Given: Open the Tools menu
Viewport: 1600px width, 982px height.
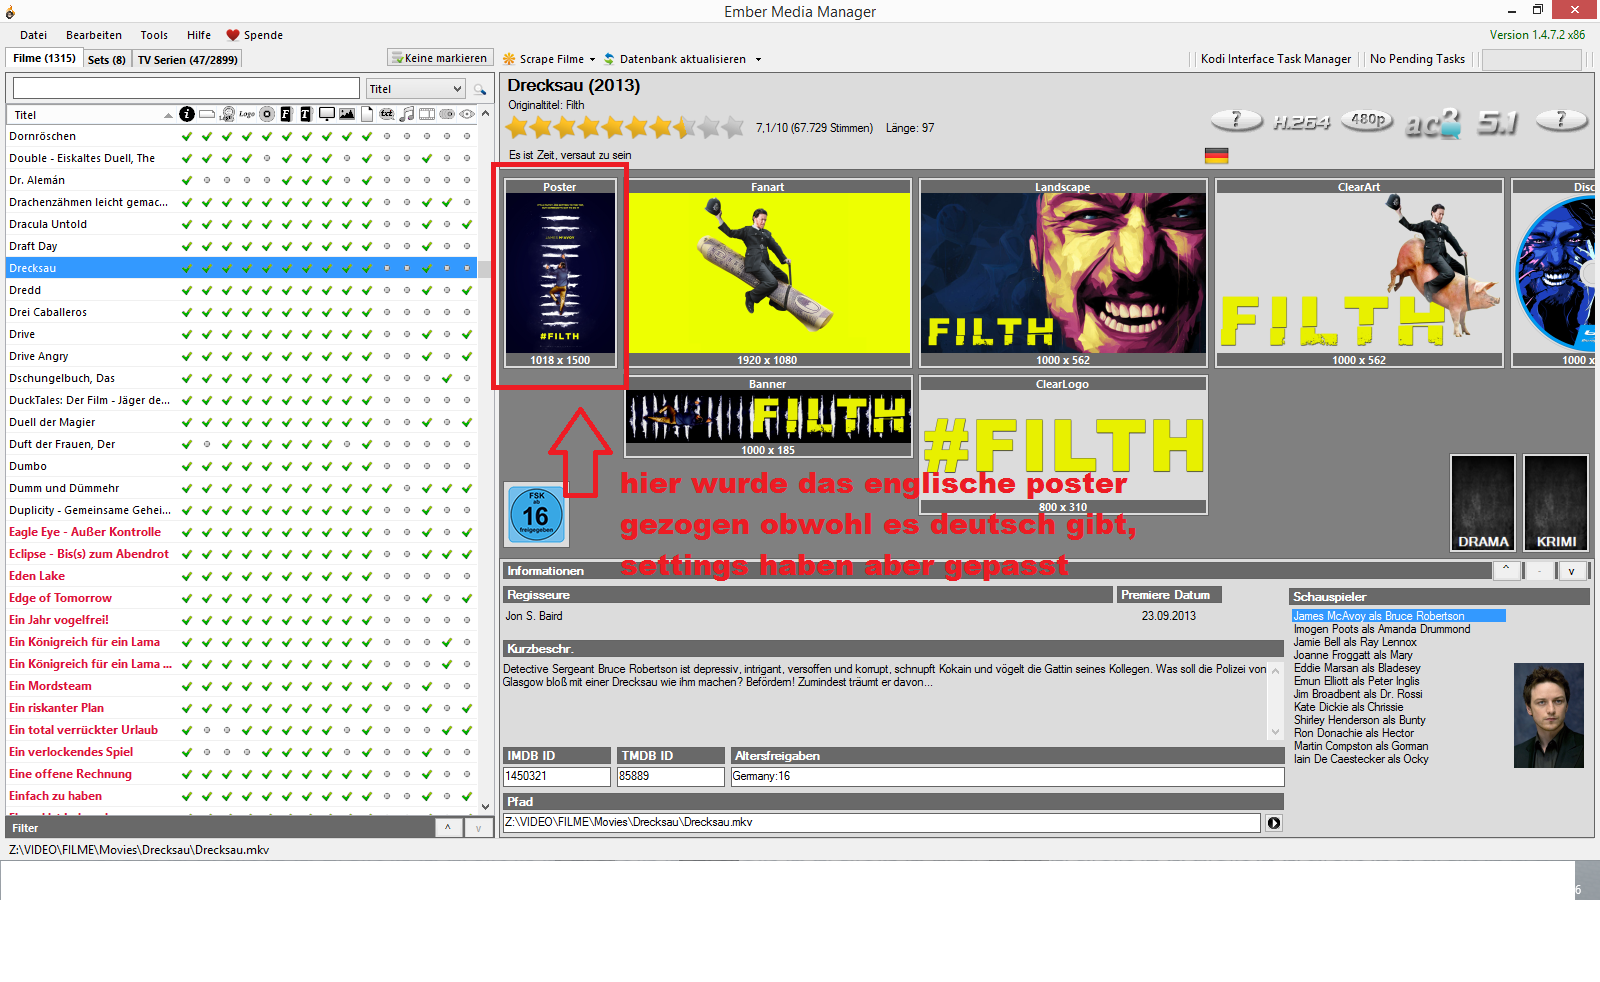Looking at the screenshot, I should point(154,35).
